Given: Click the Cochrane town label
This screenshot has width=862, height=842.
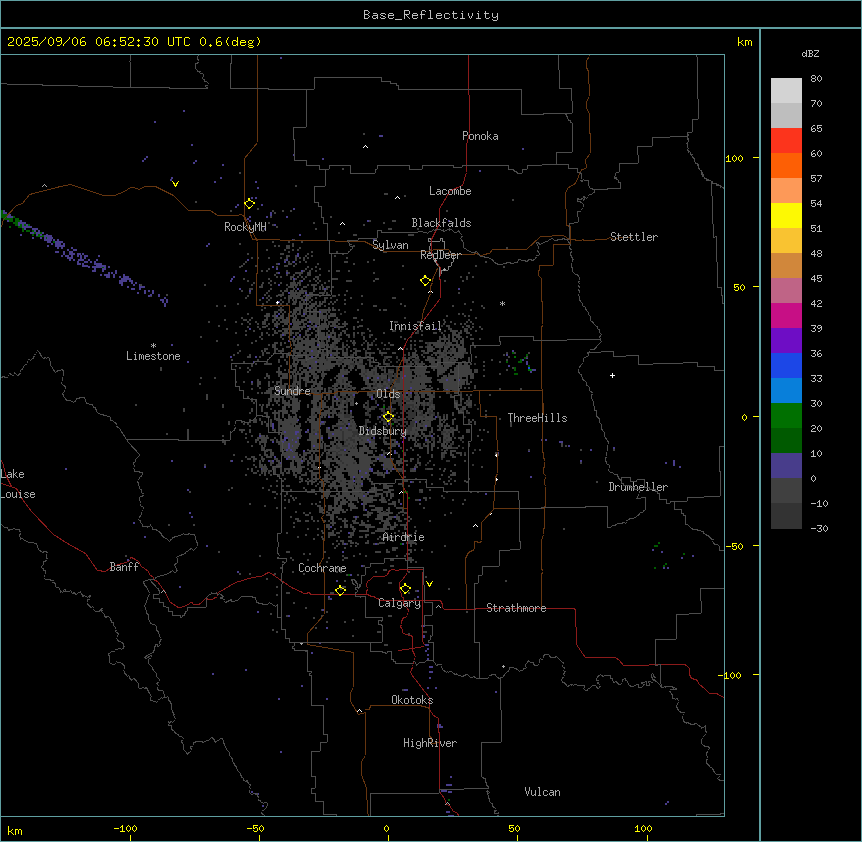Looking at the screenshot, I should pos(322,568).
